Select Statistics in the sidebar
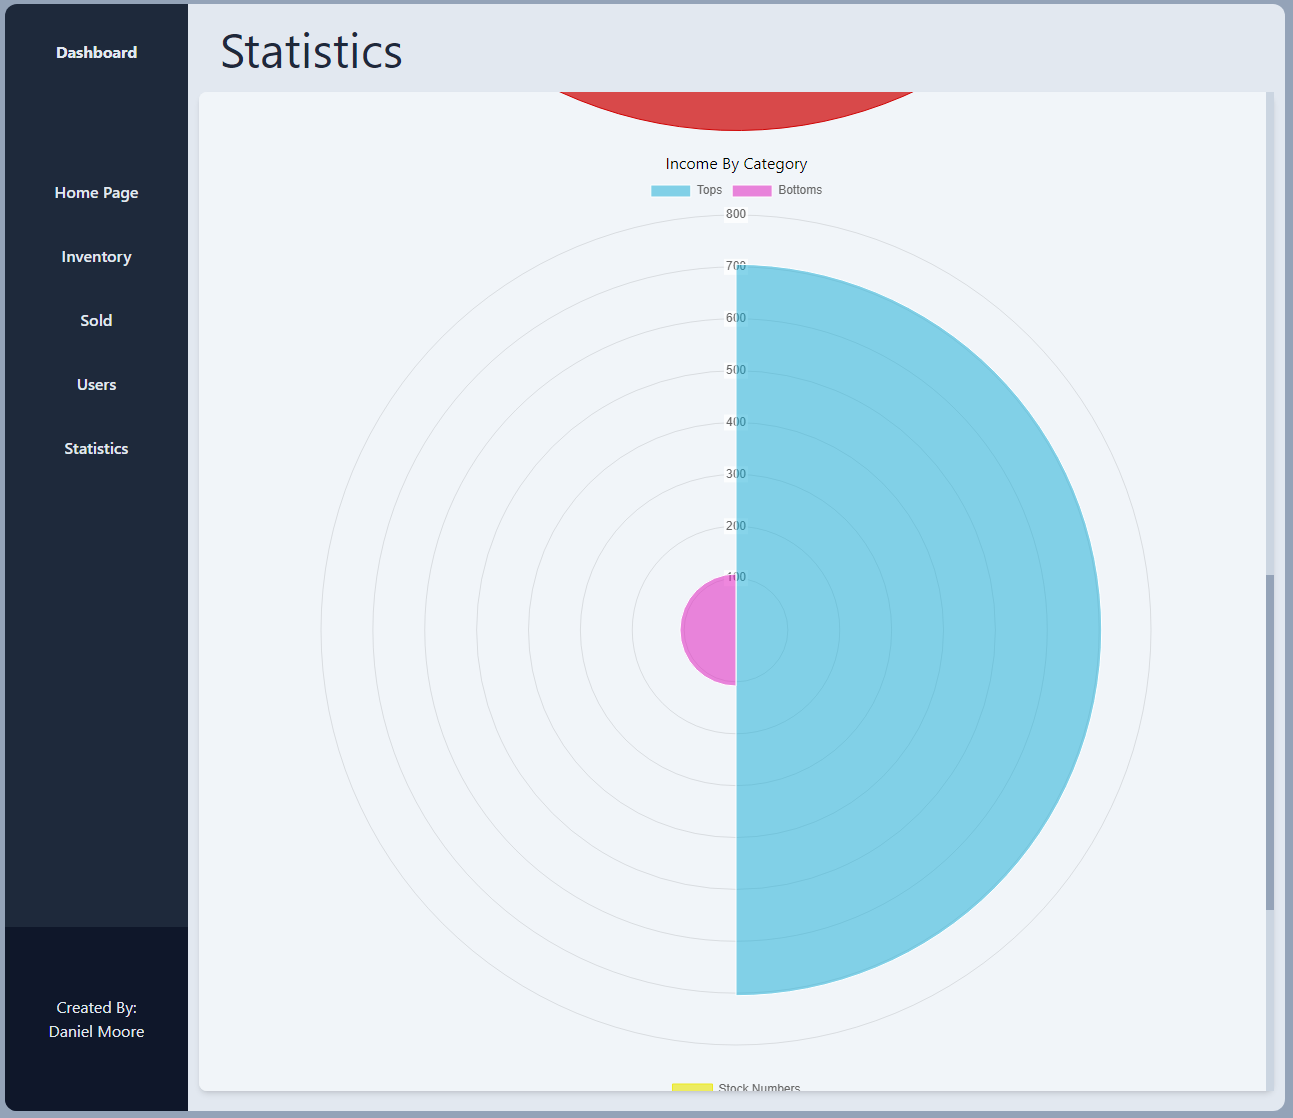Viewport: 1293px width, 1118px height. pos(96,449)
